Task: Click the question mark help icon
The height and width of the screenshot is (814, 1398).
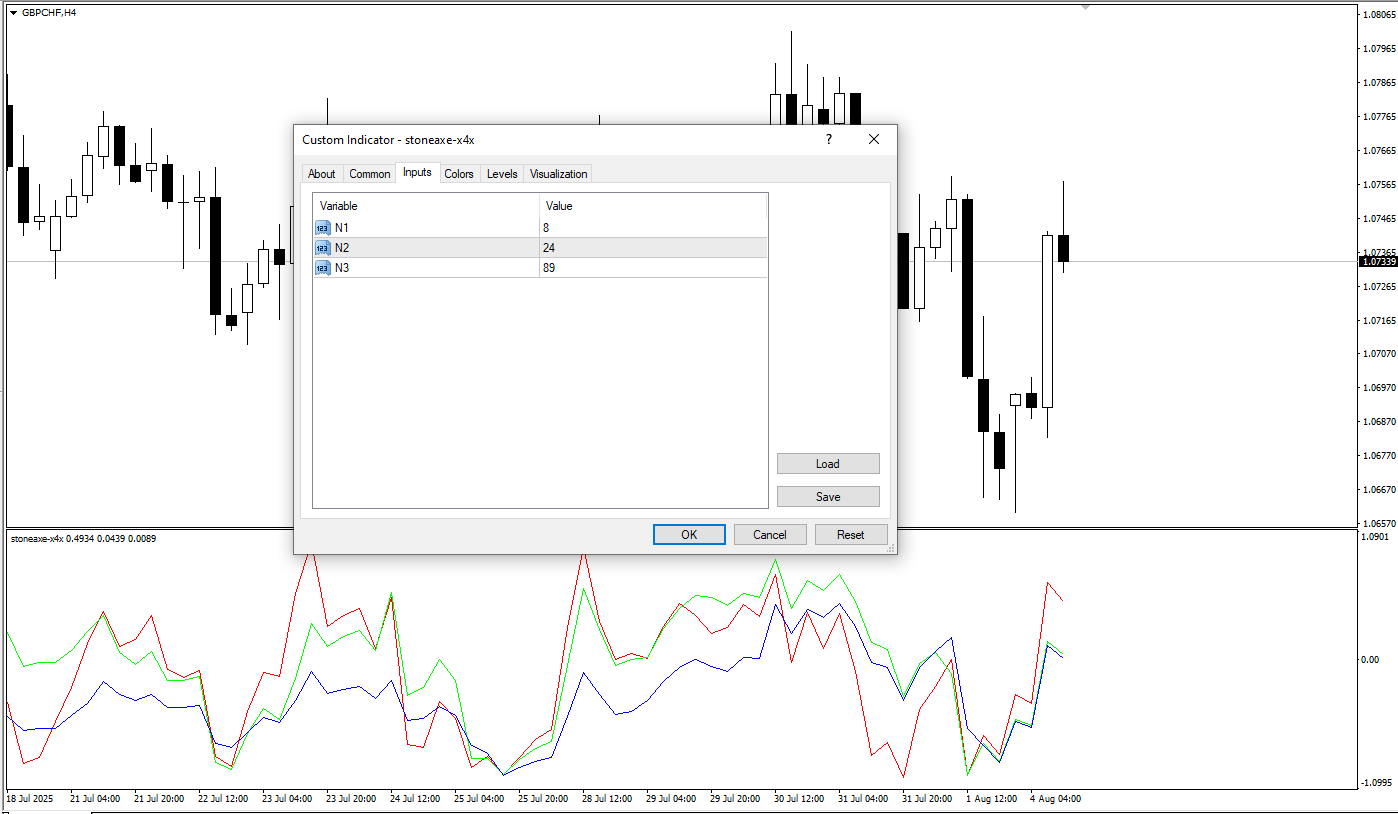Action: point(828,140)
